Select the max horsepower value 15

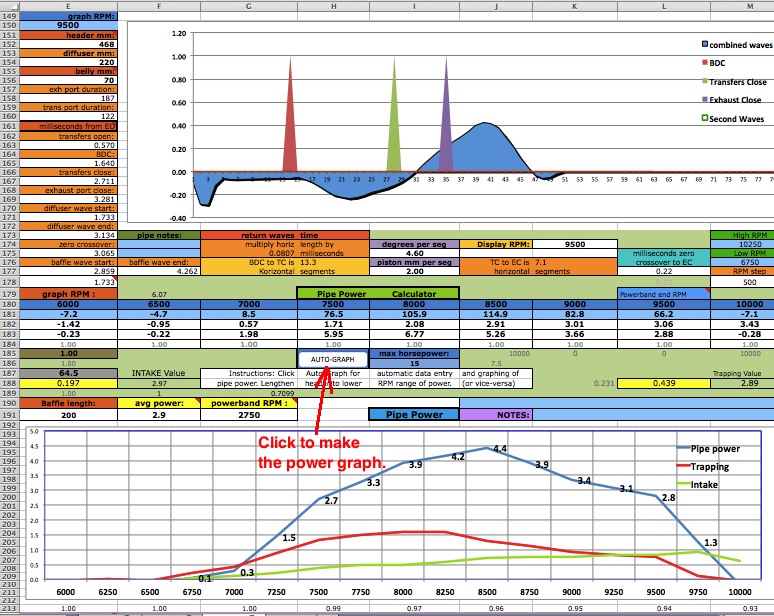pos(414,363)
